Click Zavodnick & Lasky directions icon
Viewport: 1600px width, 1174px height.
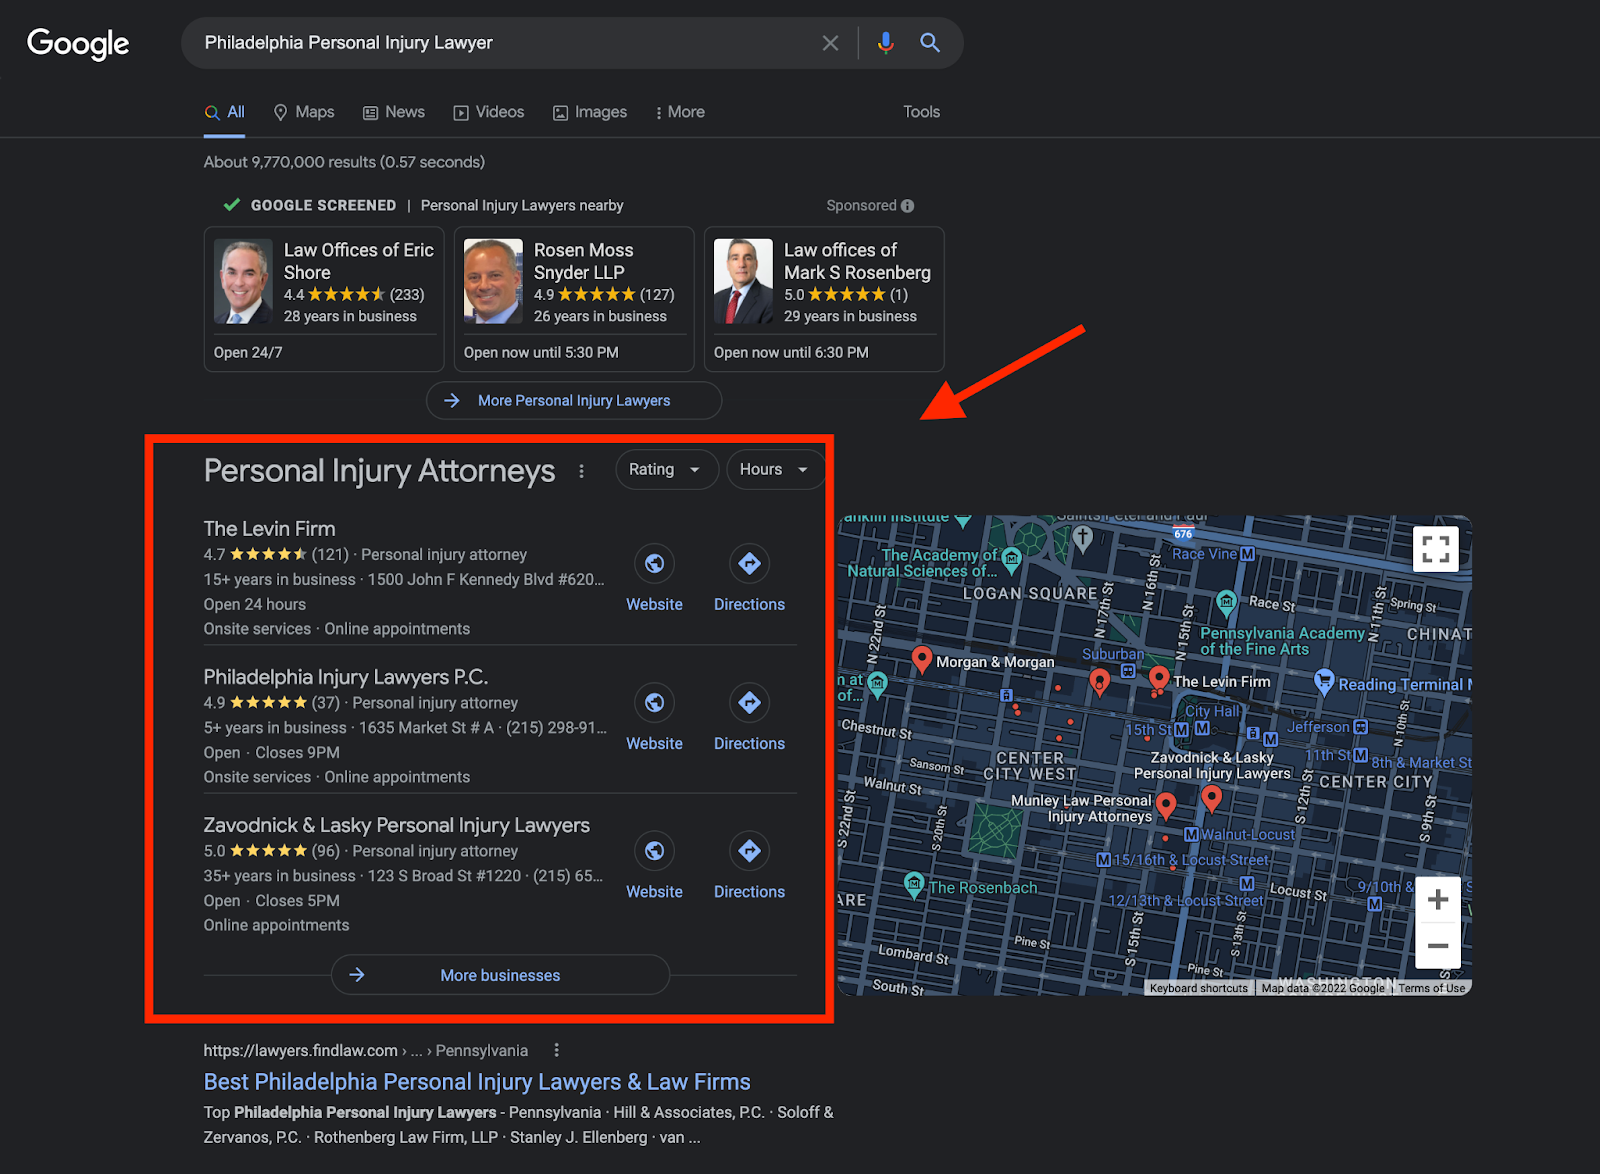coord(749,851)
